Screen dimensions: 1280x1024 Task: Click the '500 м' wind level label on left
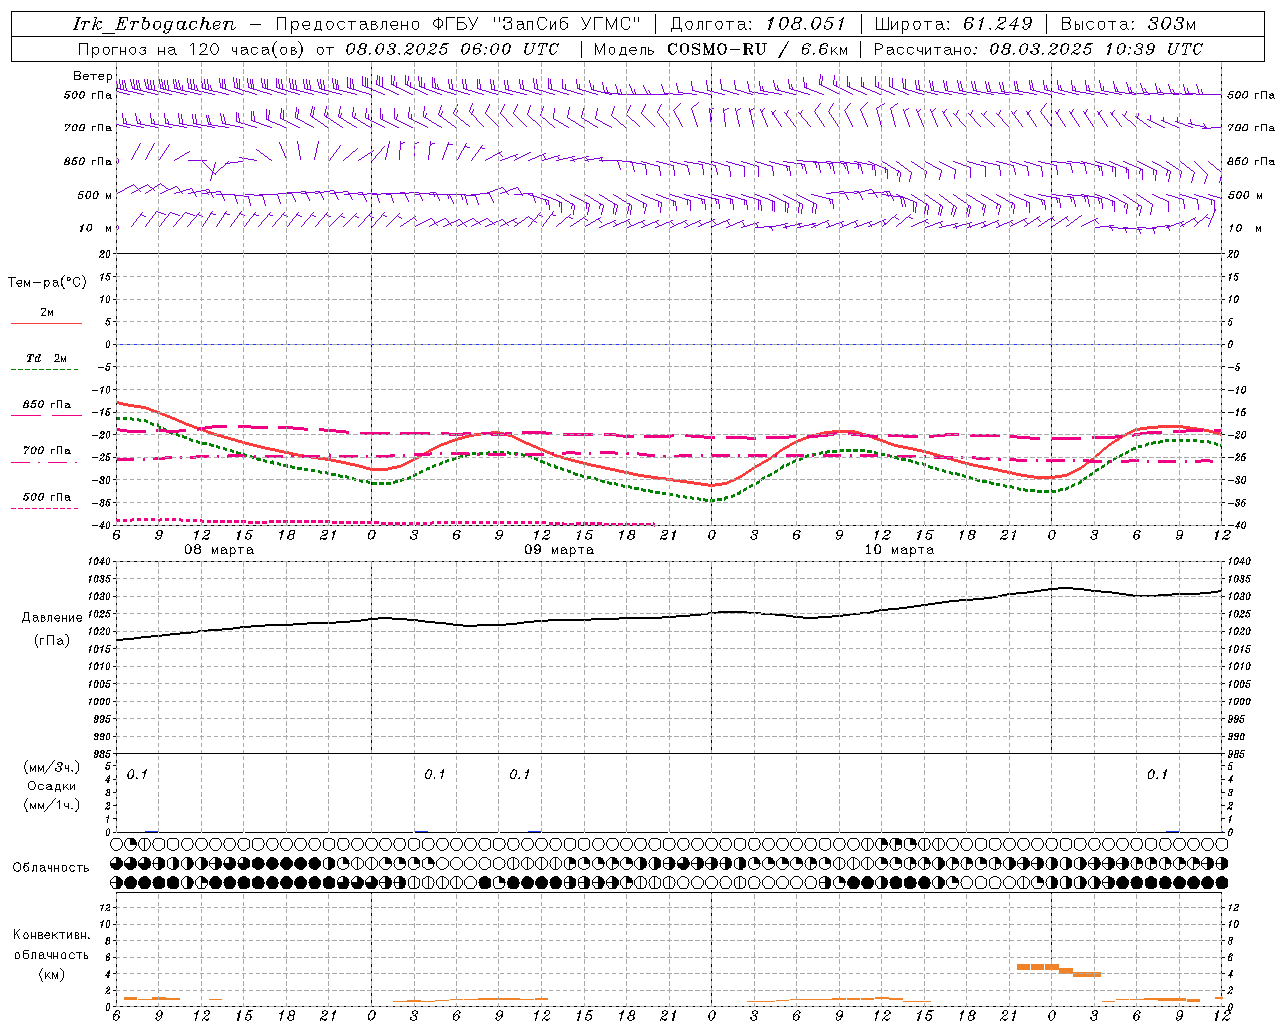pos(94,195)
